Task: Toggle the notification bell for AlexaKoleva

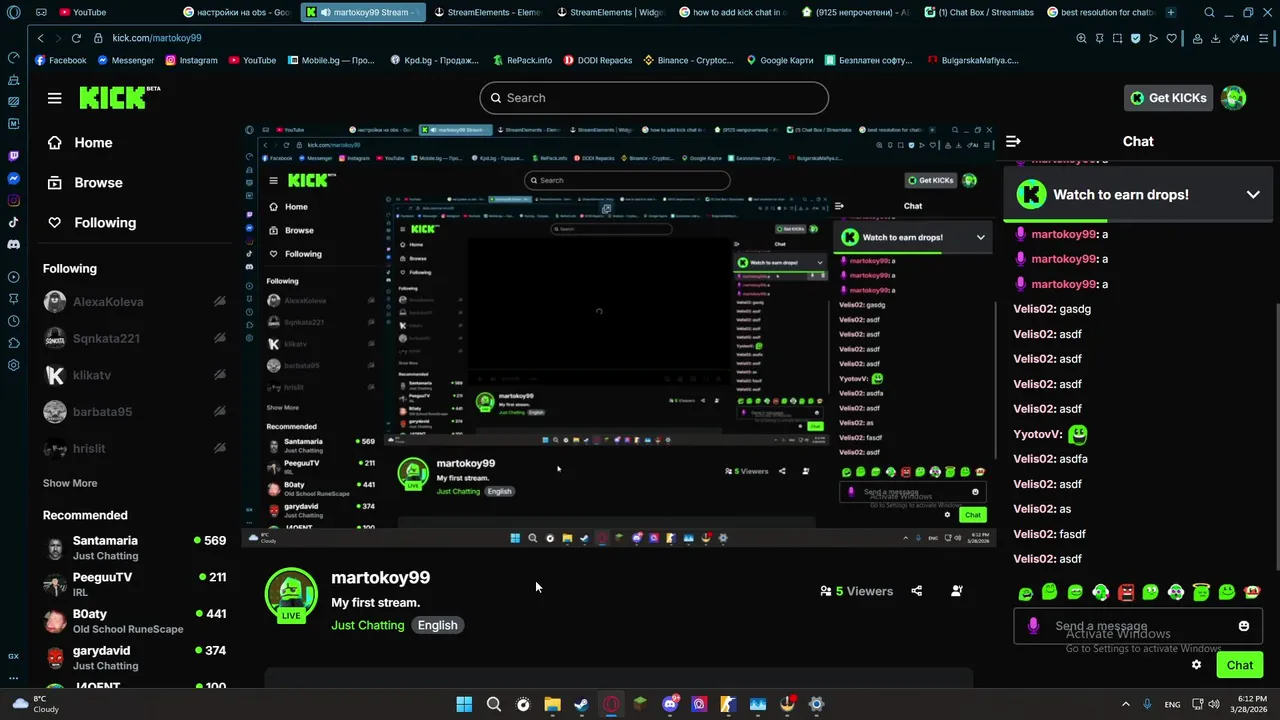Action: tap(219, 302)
